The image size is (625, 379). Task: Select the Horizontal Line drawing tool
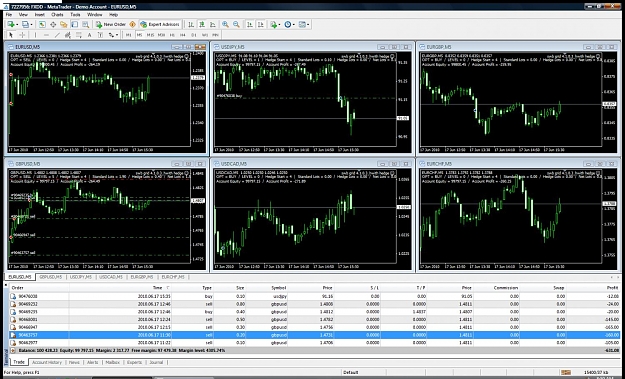click(46, 35)
